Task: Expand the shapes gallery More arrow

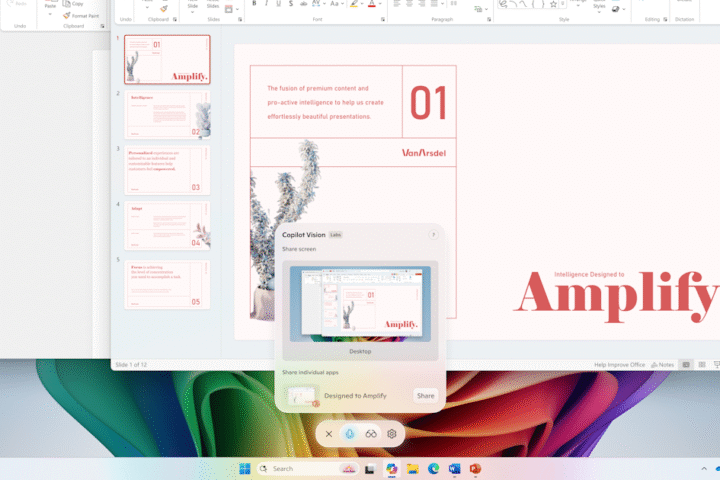Action: pyautogui.click(x=563, y=4)
